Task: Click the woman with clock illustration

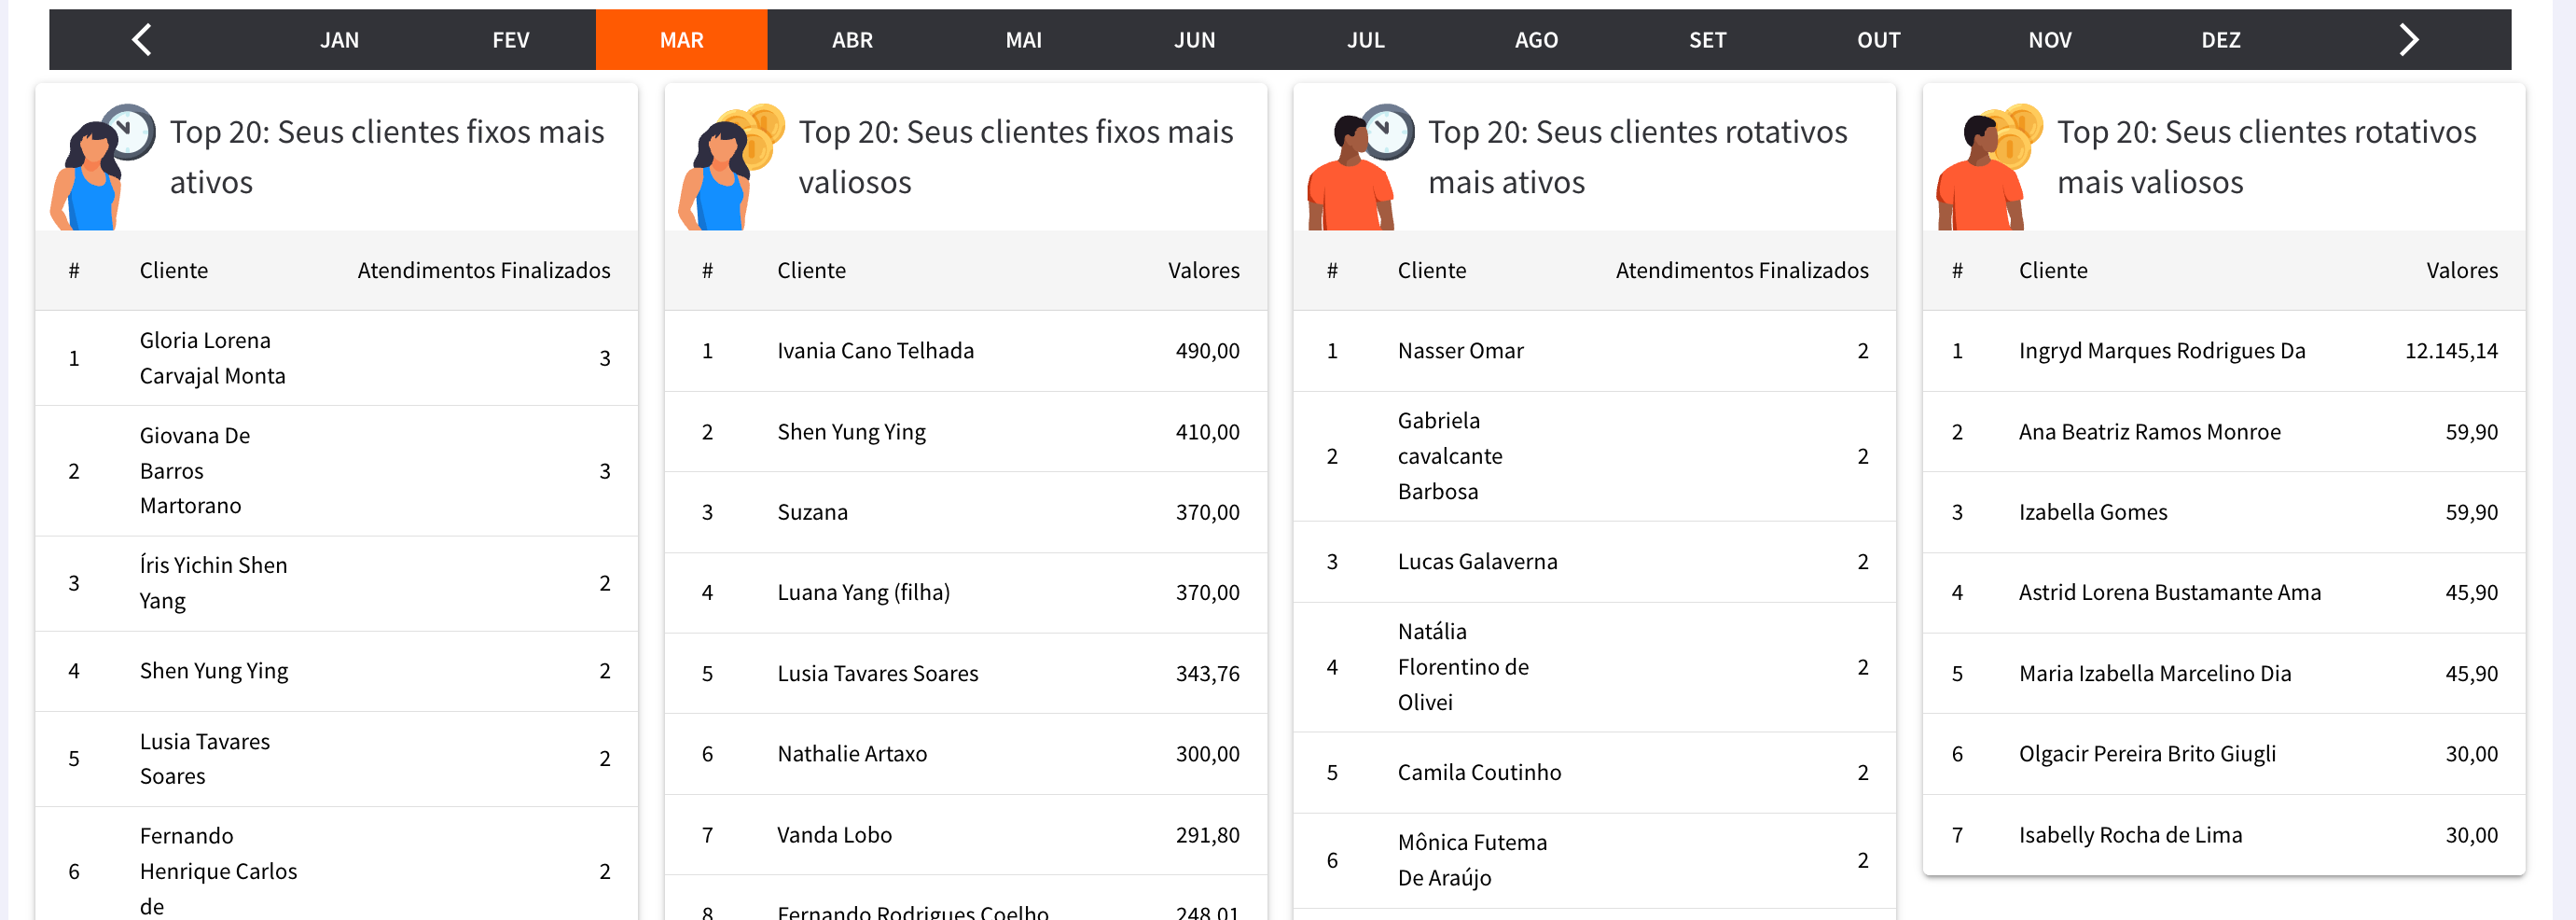Action: [x=102, y=167]
